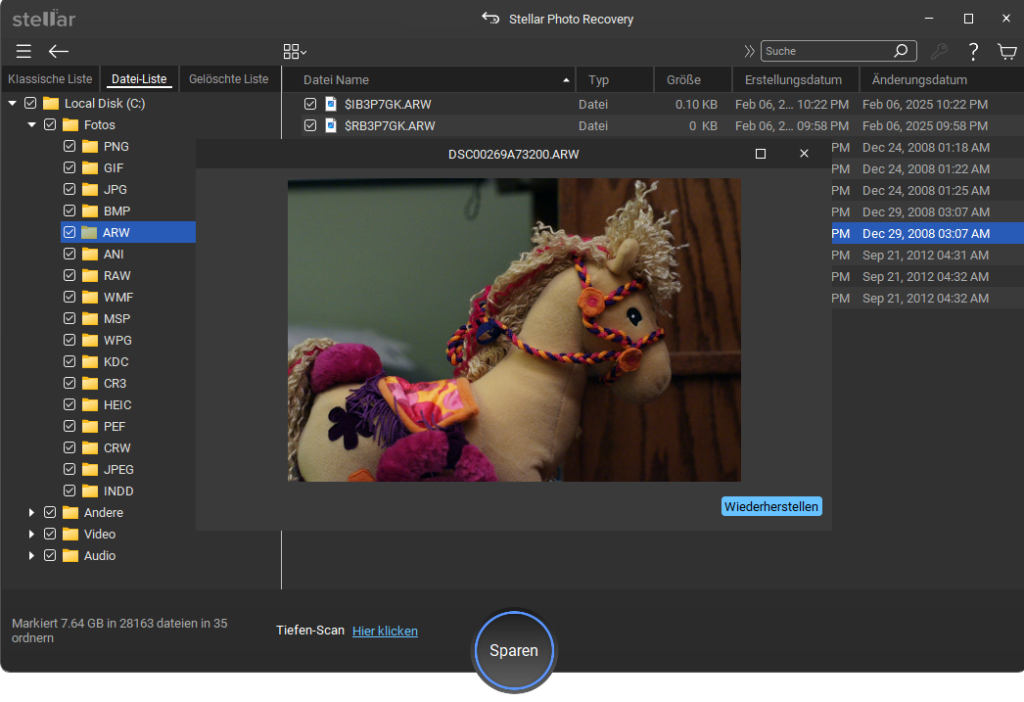
Task: Switch to Klassische Liste tab
Action: [x=50, y=79]
